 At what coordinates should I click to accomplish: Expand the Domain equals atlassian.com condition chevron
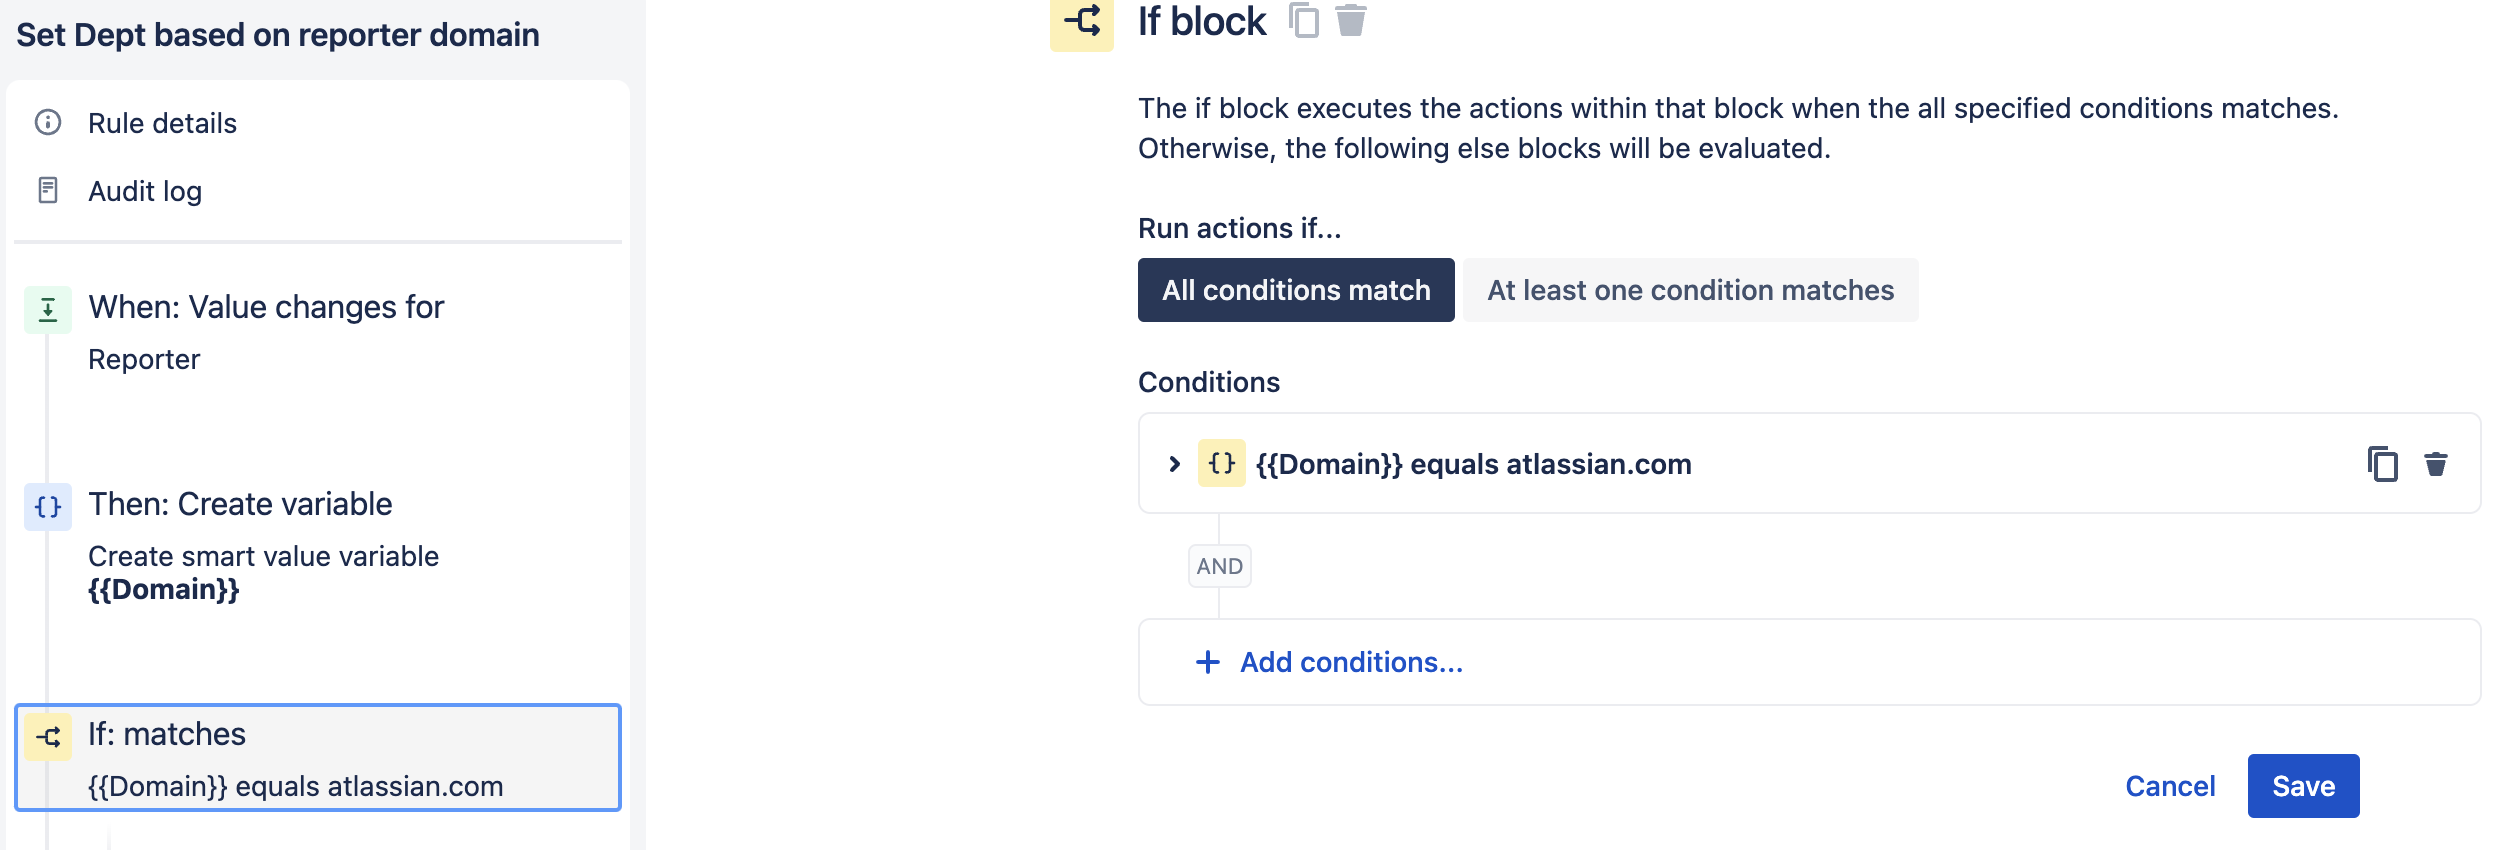1175,464
